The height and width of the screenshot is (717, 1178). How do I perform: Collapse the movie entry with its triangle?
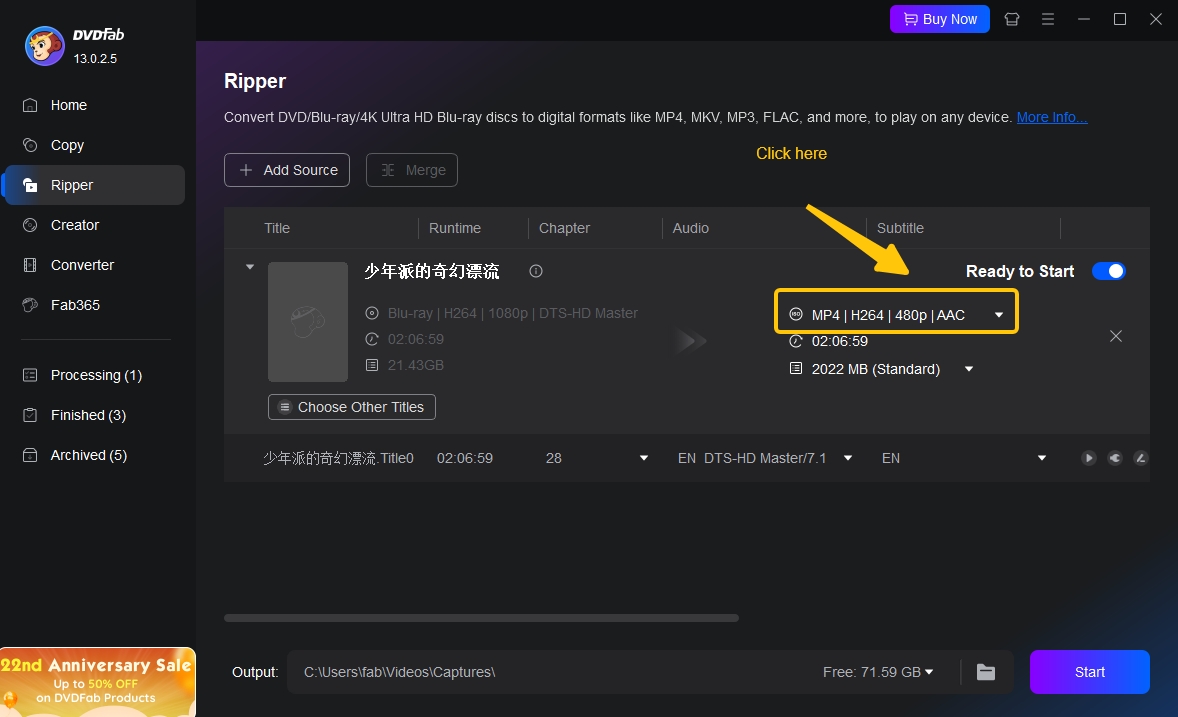(249, 267)
